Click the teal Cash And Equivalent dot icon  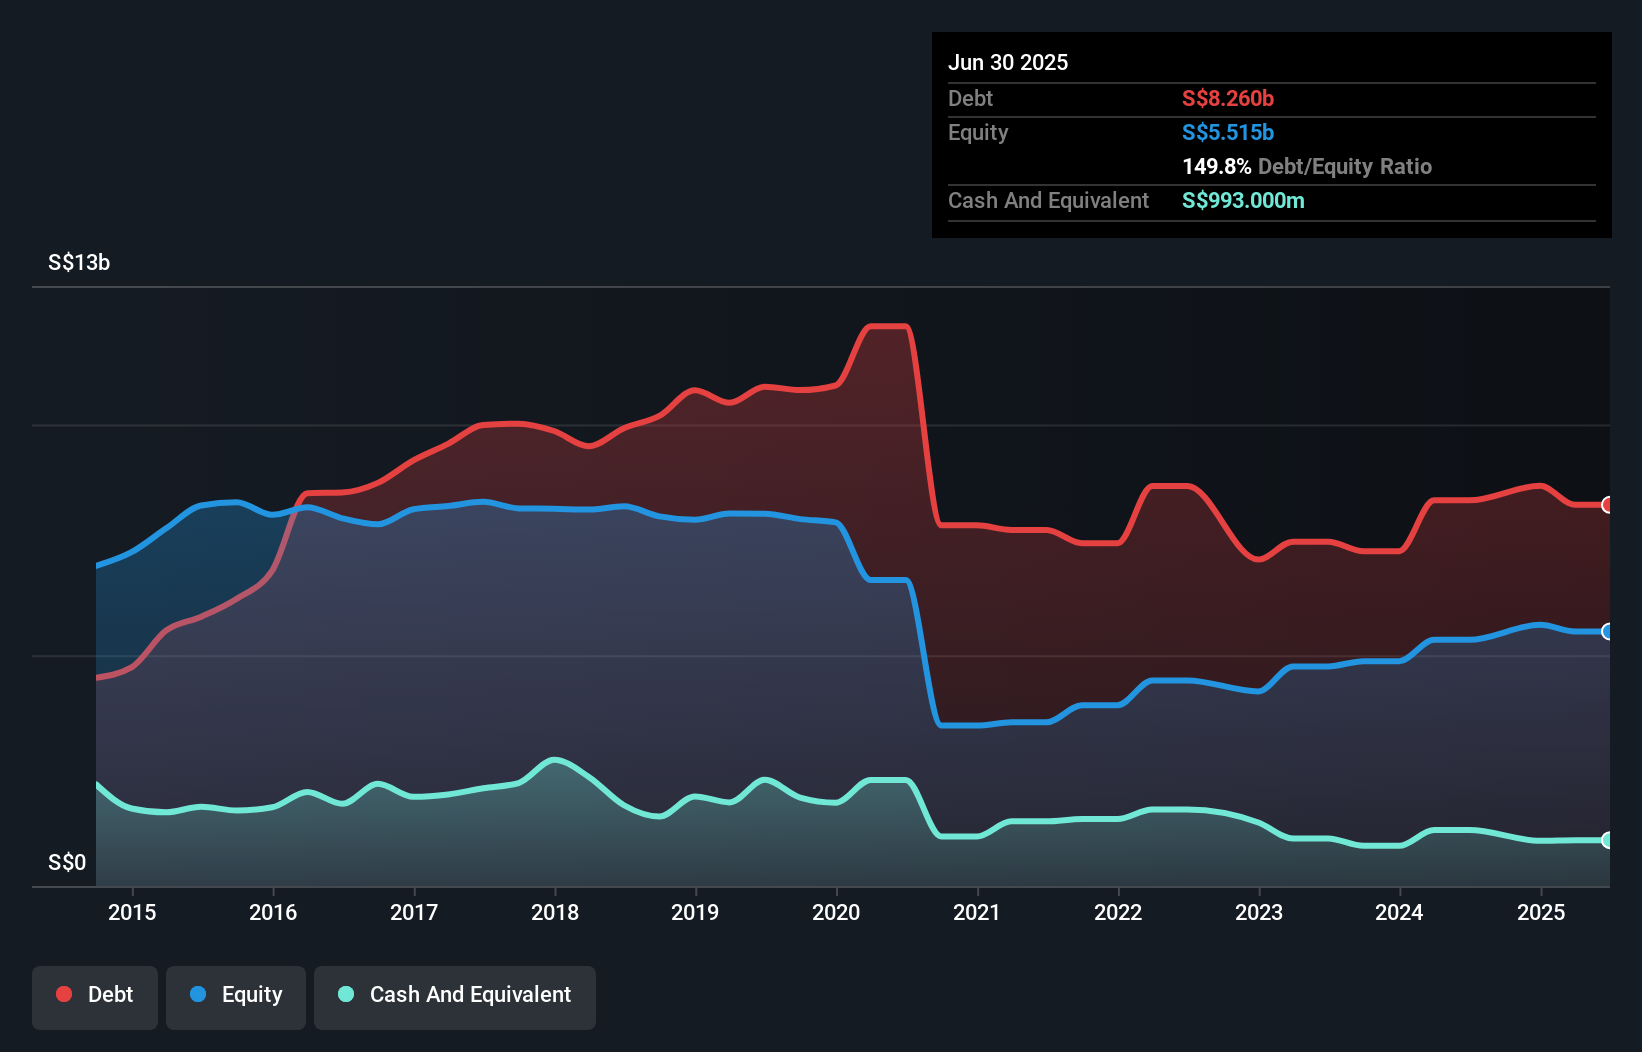344,995
